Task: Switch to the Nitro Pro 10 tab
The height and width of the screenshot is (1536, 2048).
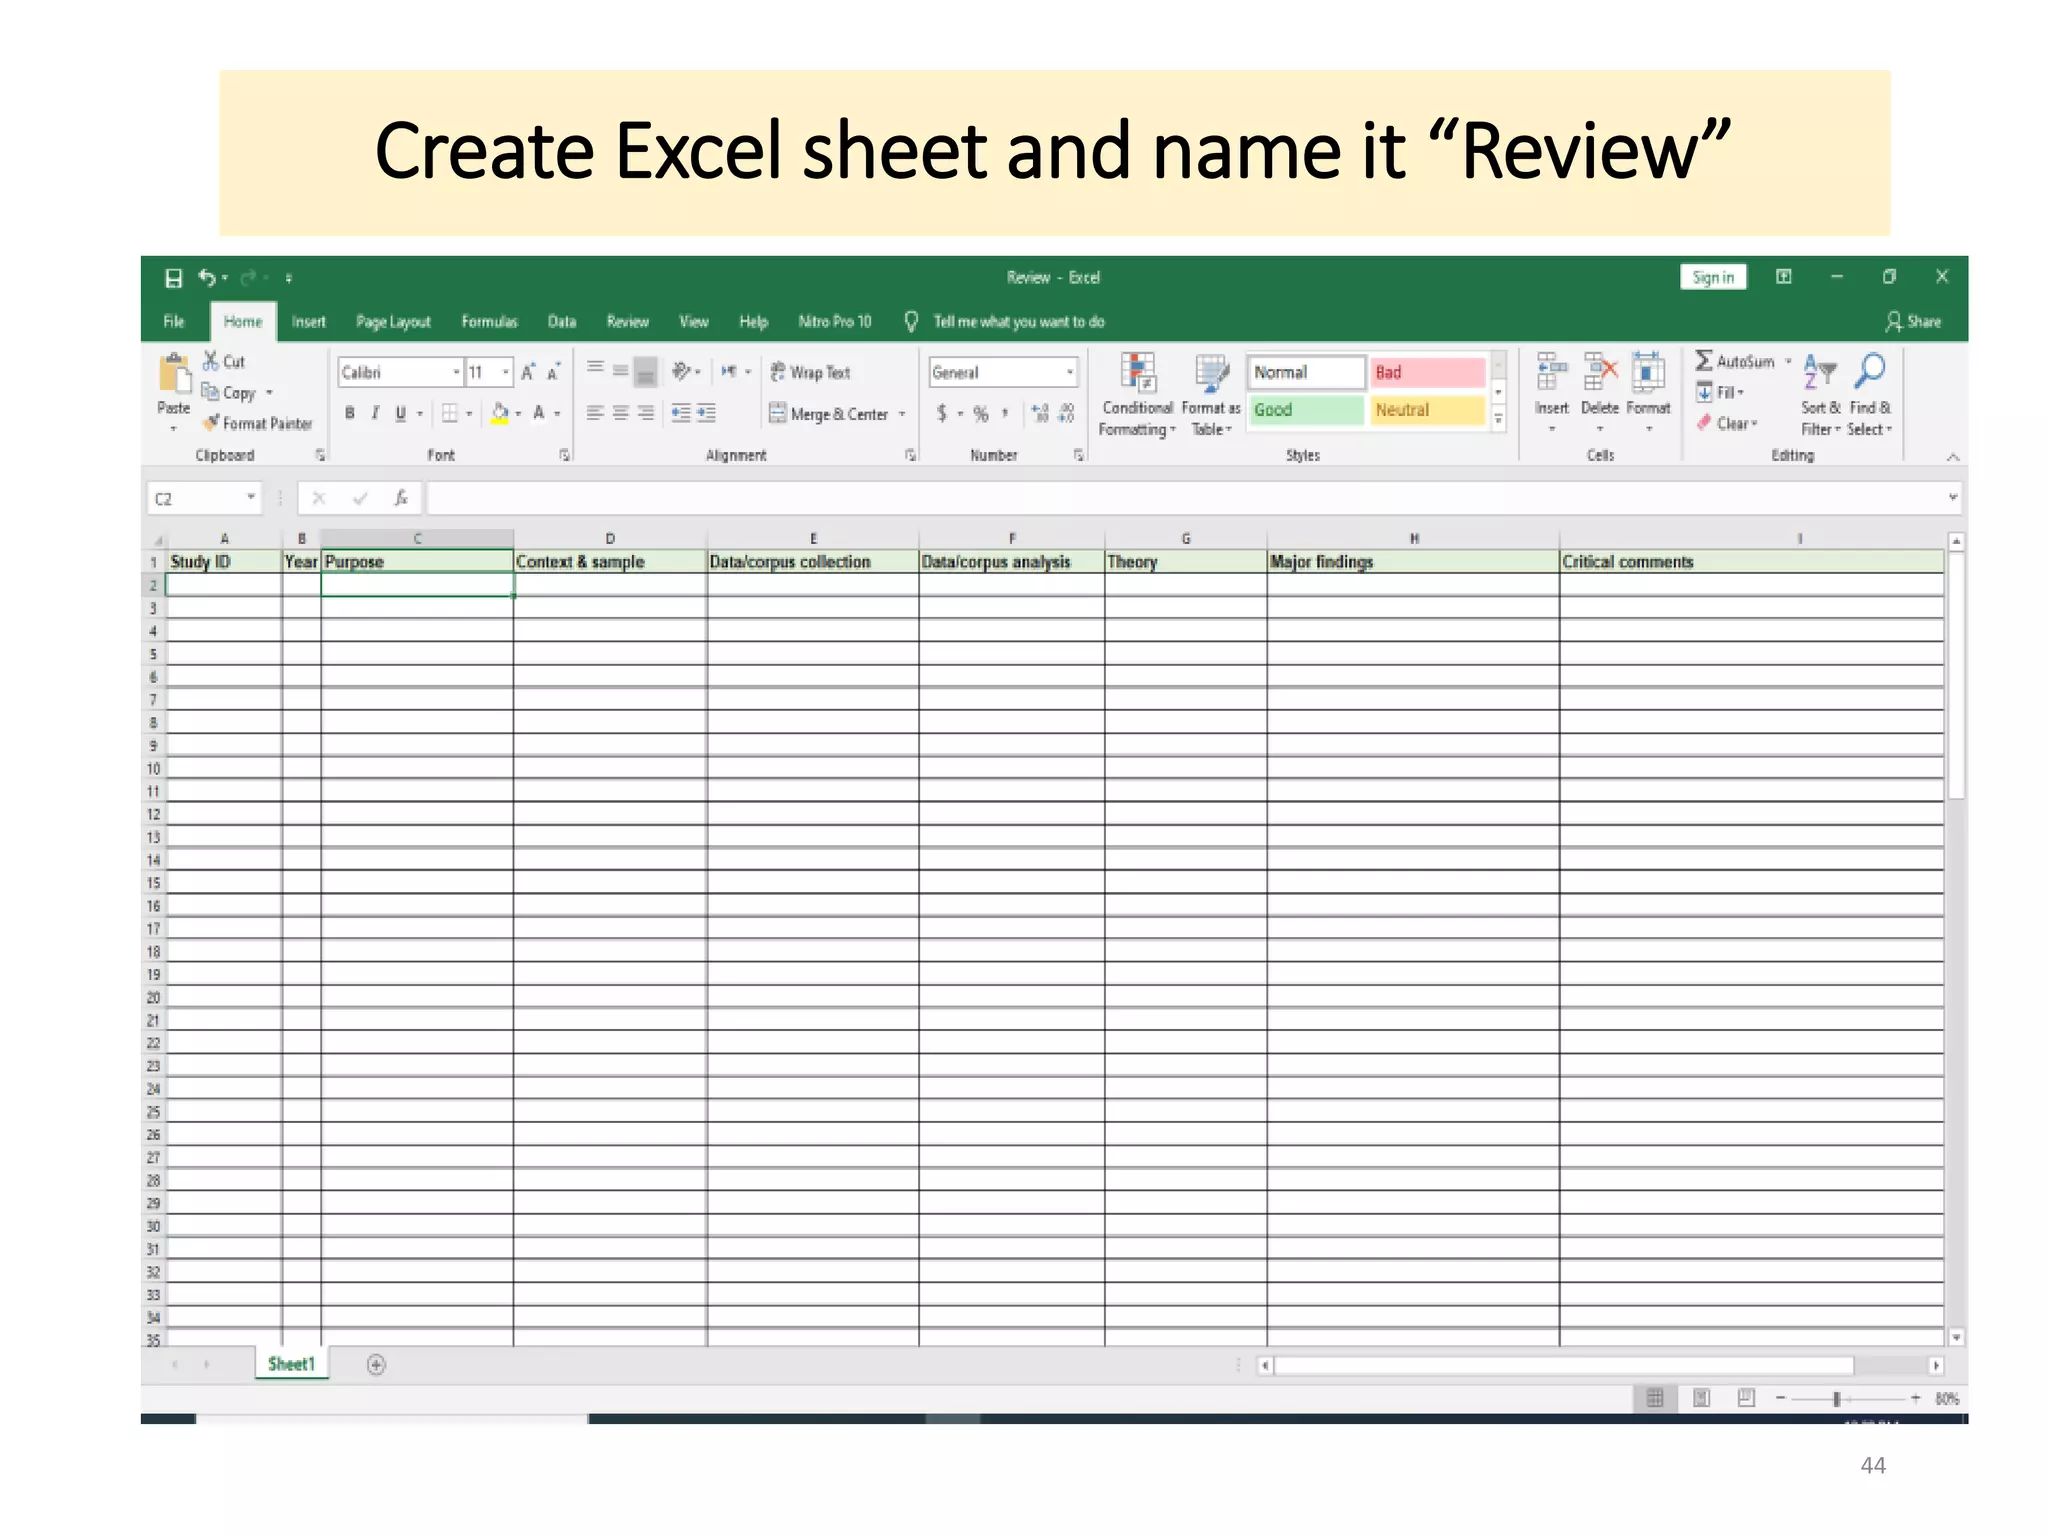Action: [x=835, y=321]
